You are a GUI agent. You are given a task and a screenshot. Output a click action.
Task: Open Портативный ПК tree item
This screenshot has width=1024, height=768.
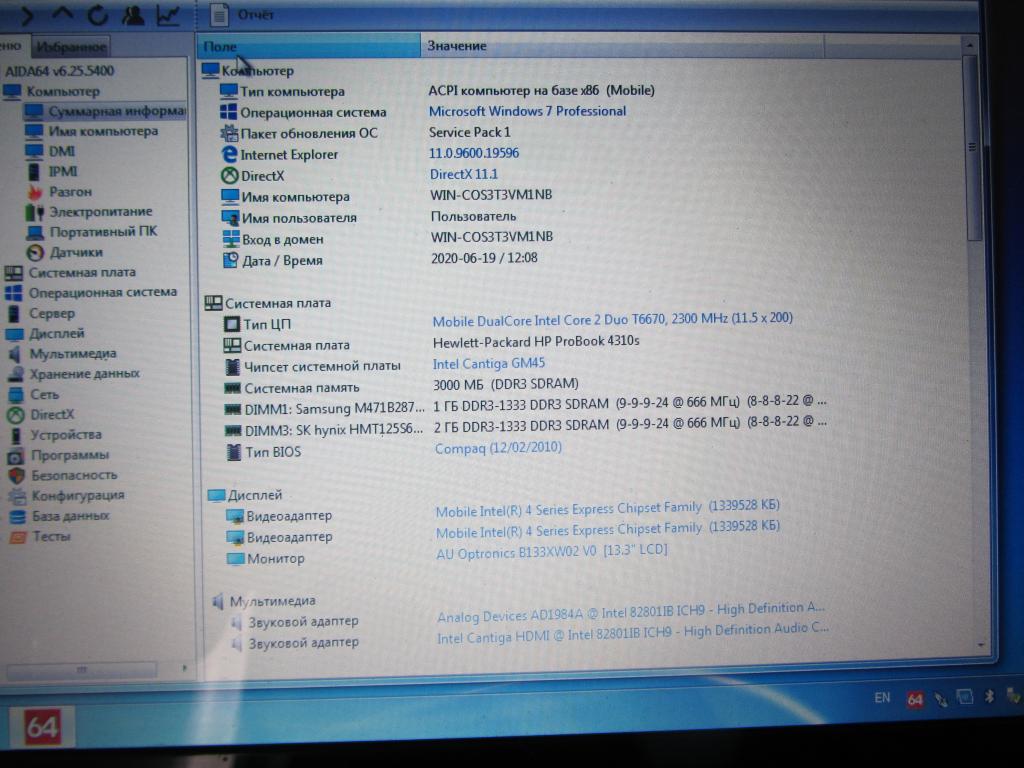click(x=103, y=232)
